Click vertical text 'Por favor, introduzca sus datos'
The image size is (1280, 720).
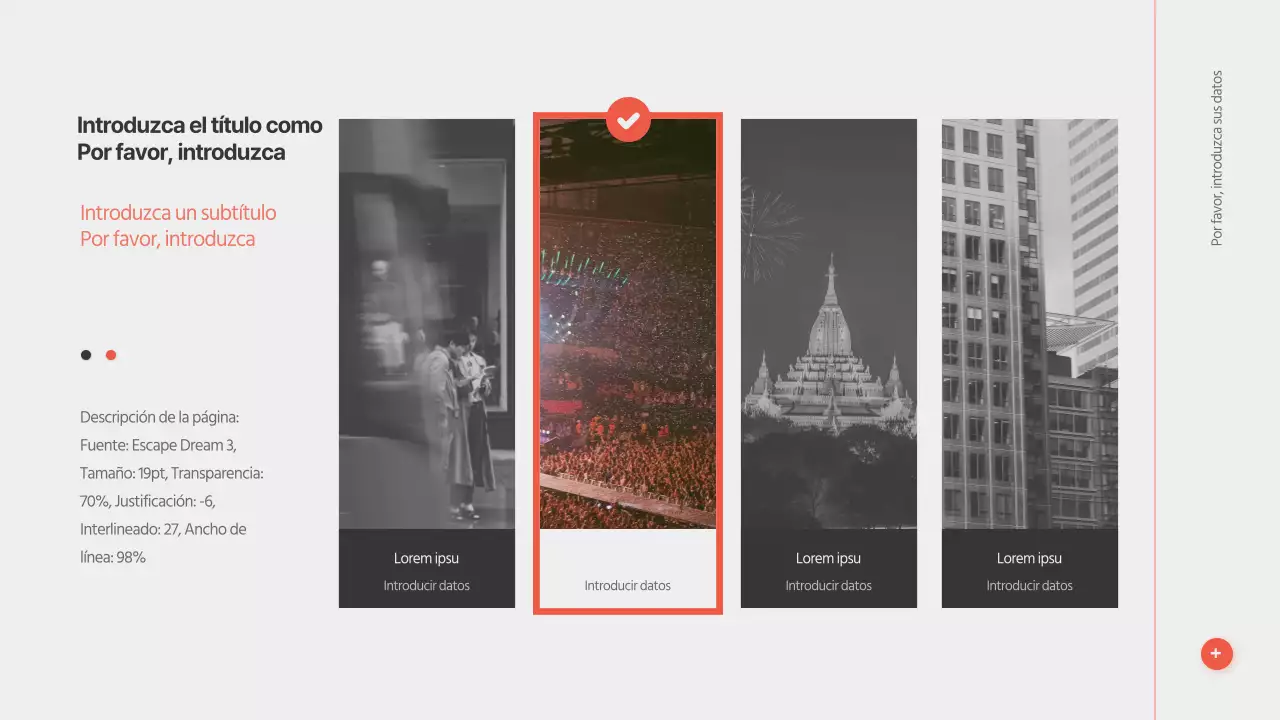[x=1217, y=158]
